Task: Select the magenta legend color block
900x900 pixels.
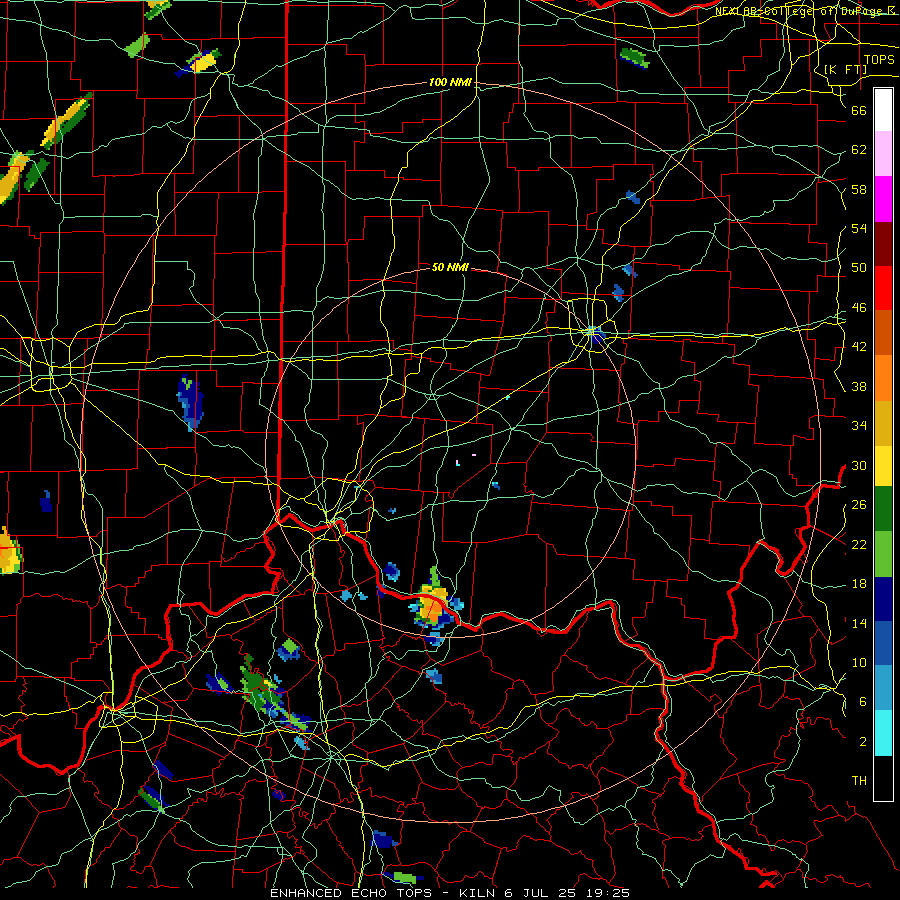Action: (883, 199)
